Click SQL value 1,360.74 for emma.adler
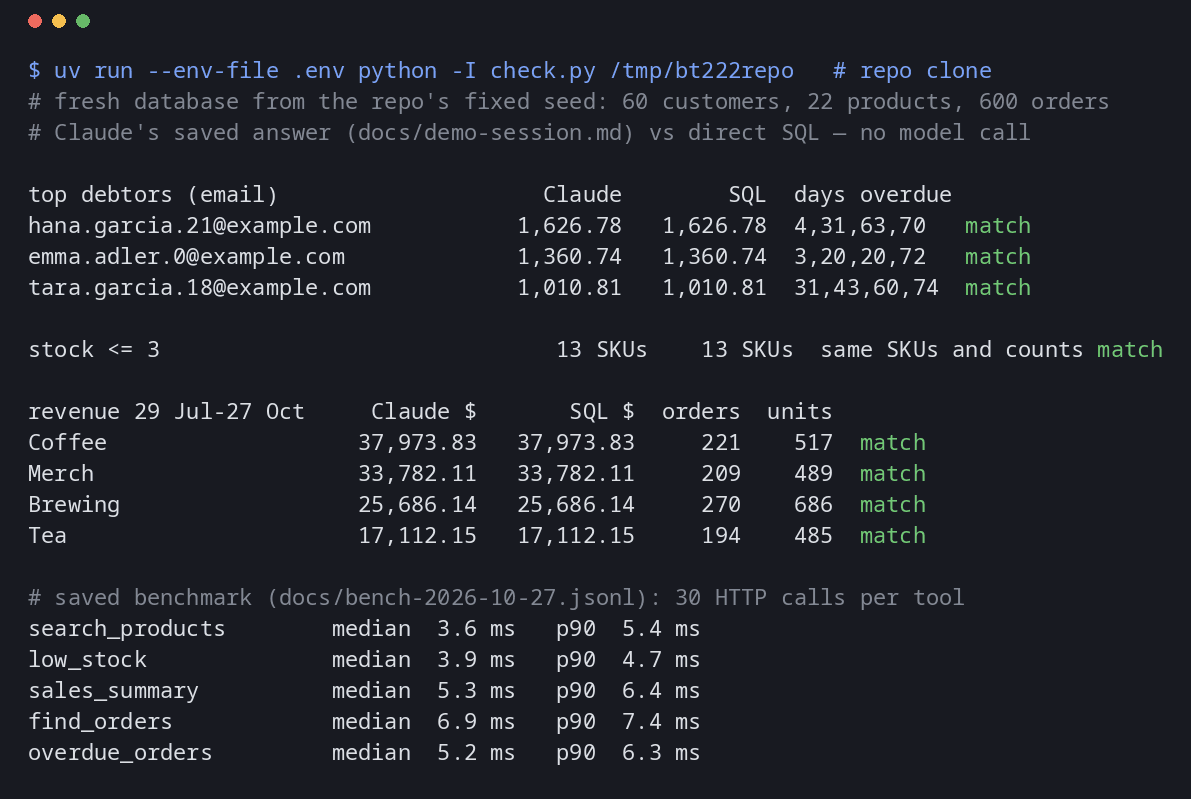The height and width of the screenshot is (799, 1191). (715, 257)
